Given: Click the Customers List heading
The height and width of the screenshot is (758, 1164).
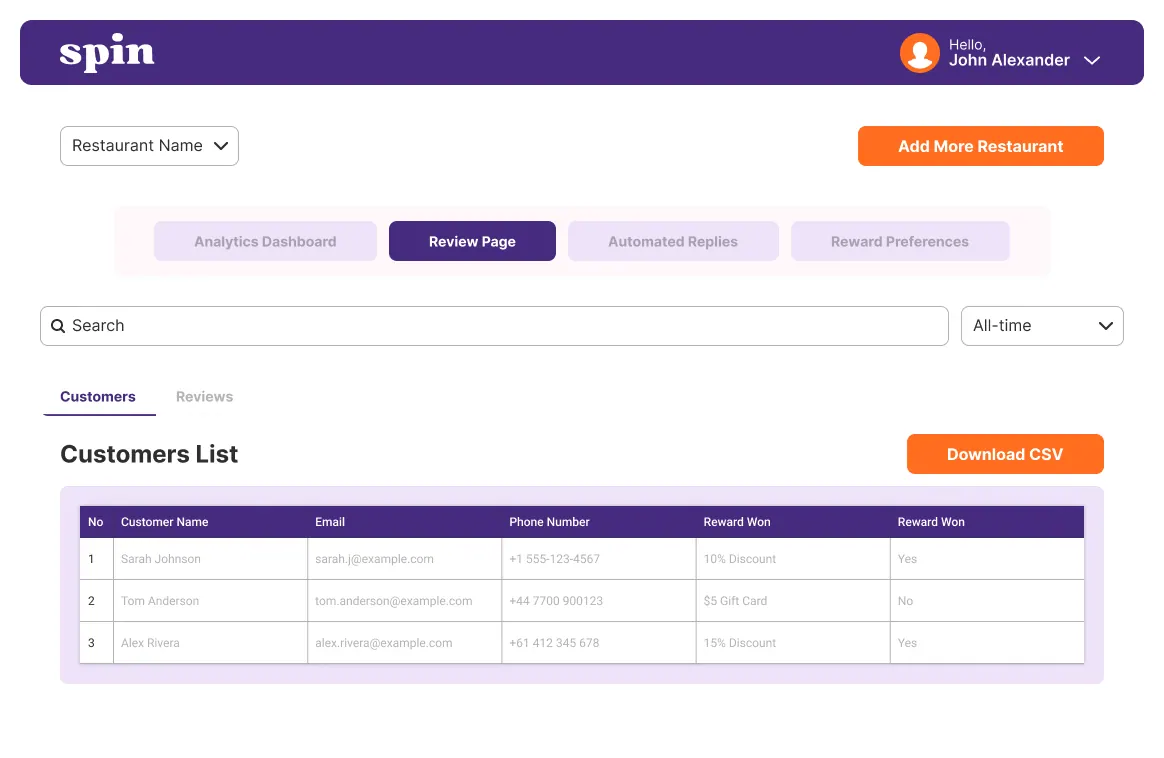Looking at the screenshot, I should point(149,454).
